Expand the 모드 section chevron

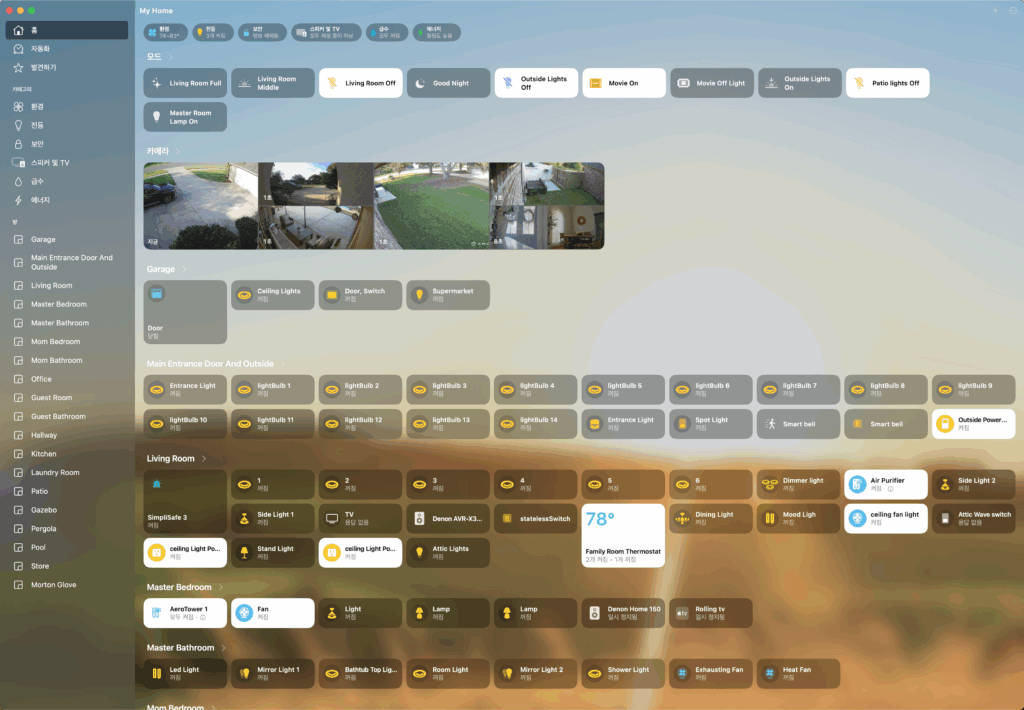click(x=170, y=57)
